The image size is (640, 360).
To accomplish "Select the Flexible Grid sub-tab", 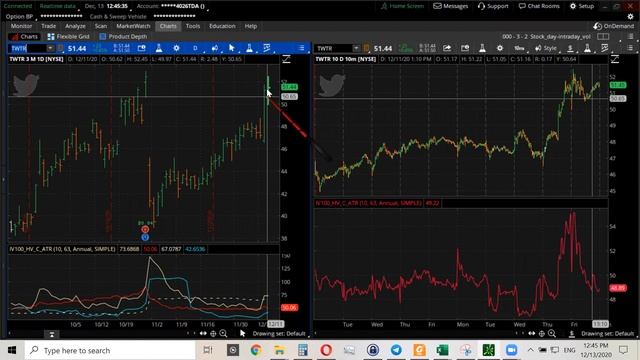I will [68, 37].
